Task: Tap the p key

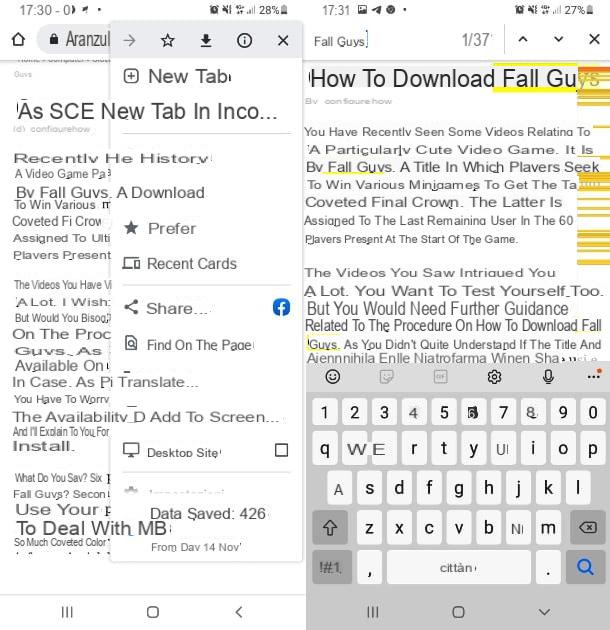Action: tap(593, 448)
